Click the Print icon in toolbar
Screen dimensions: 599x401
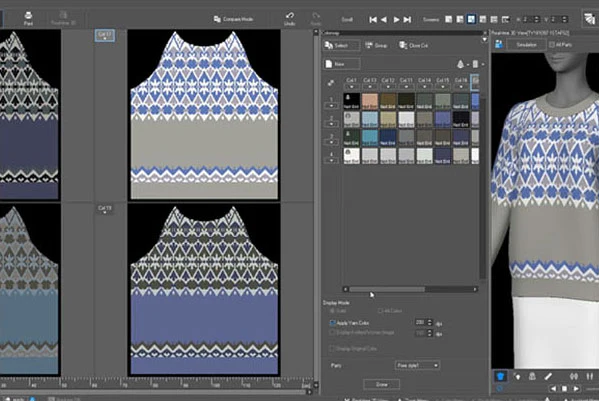[28, 18]
